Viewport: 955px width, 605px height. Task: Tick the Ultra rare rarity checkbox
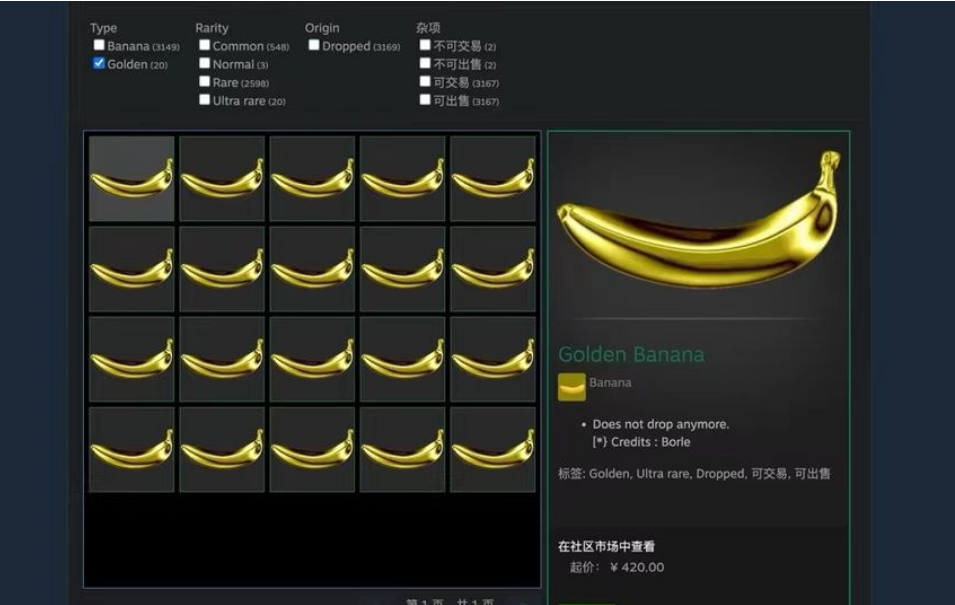[205, 100]
